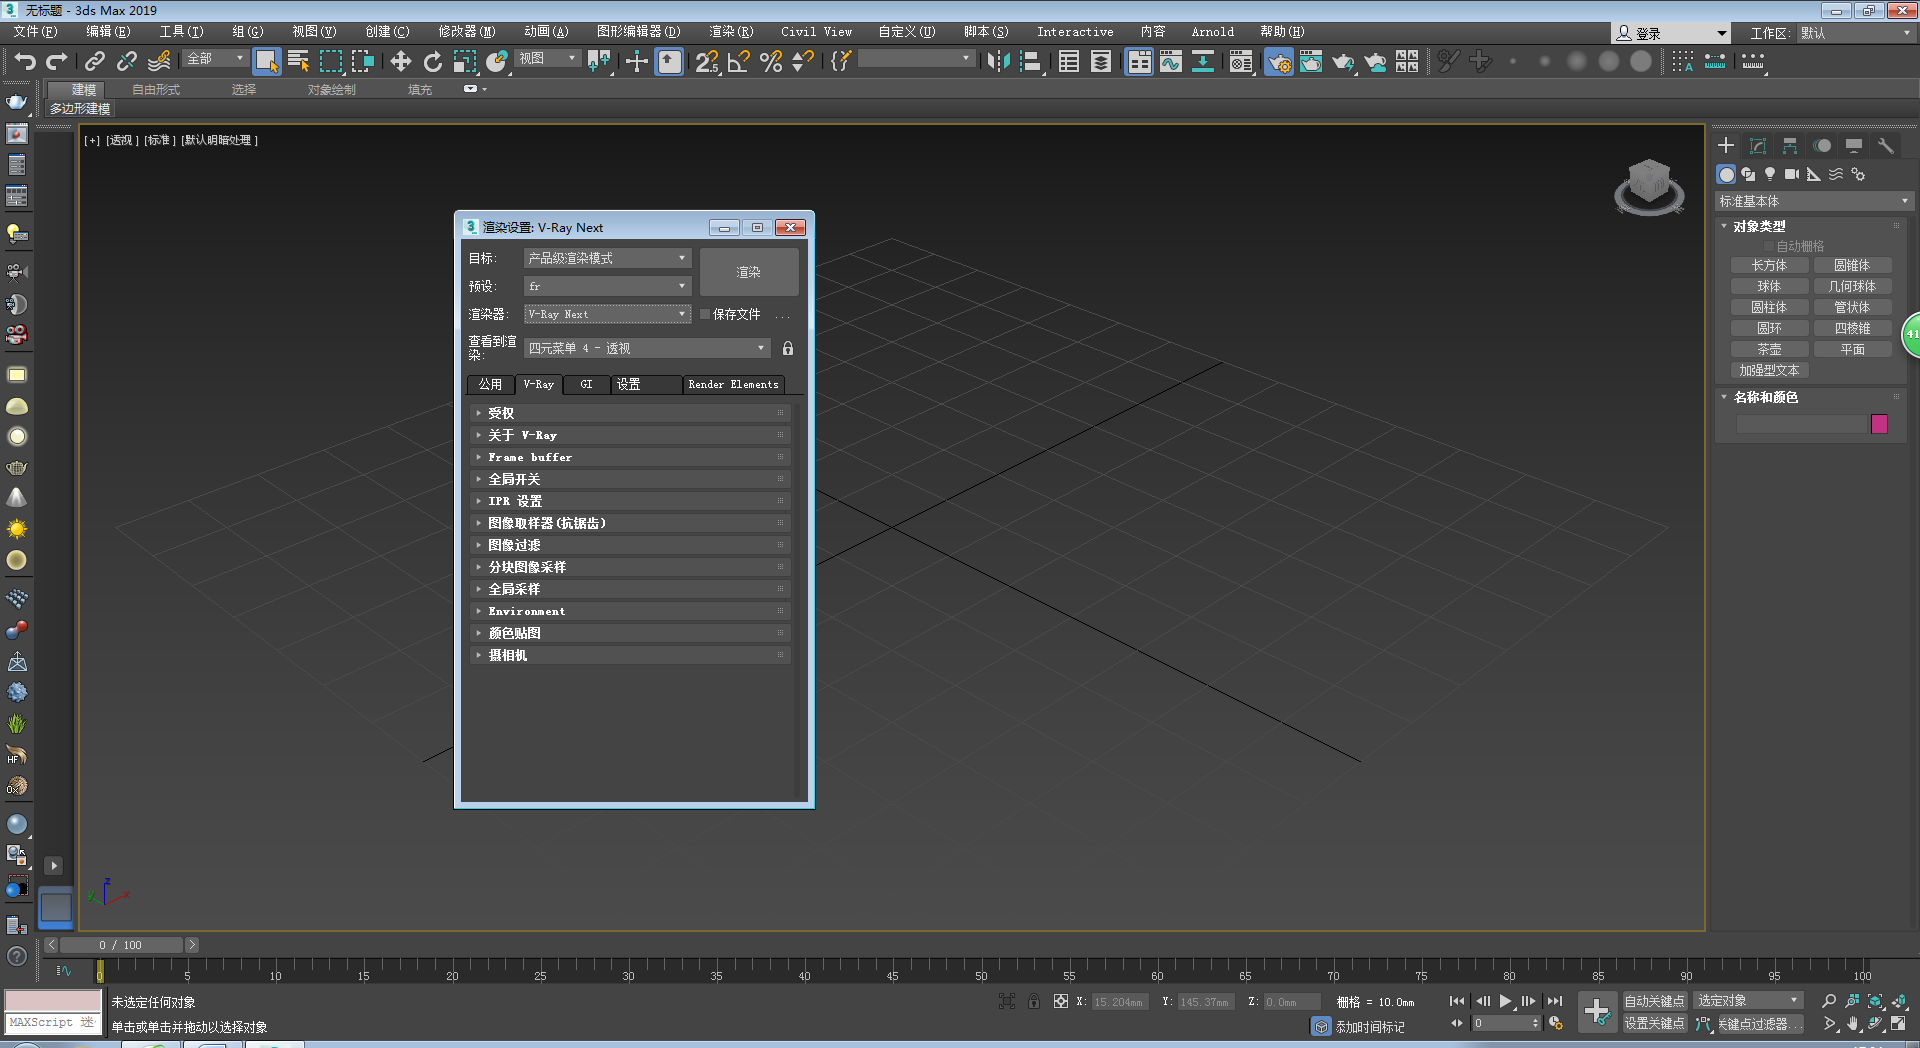Open Select by Name list icon
Screen dimensions: 1920x1048
point(298,61)
